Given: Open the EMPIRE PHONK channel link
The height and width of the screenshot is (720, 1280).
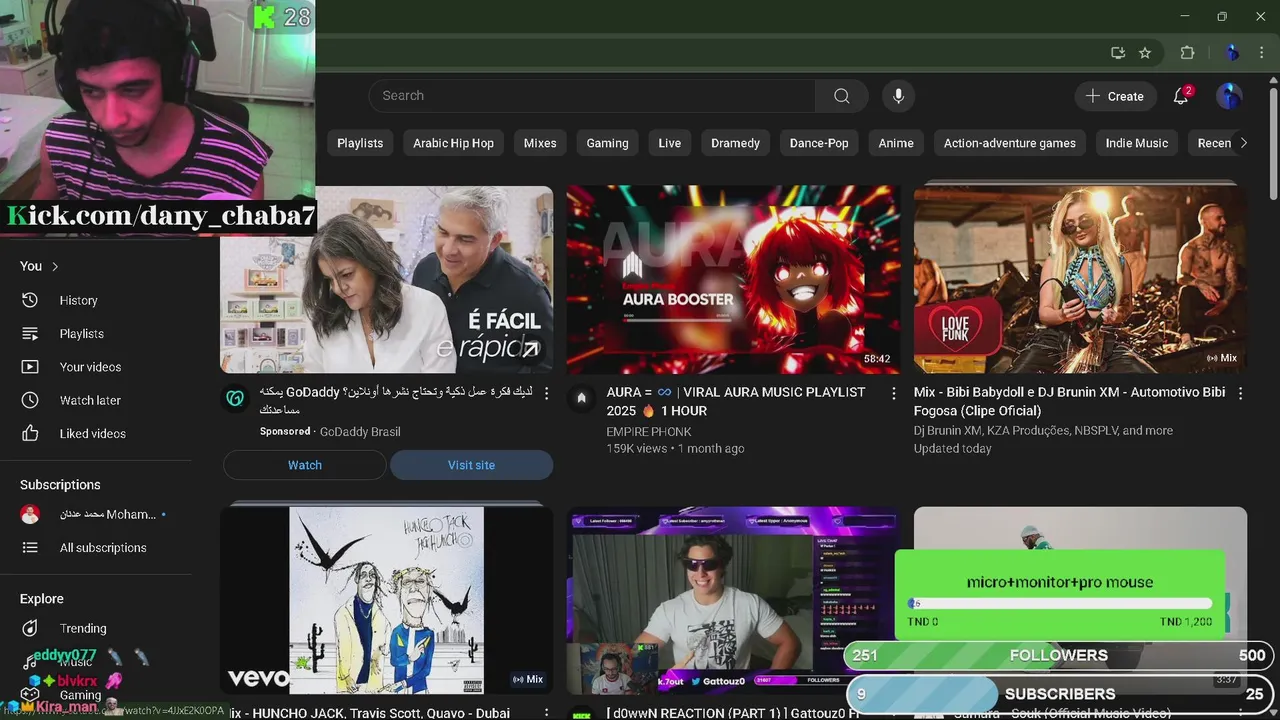Looking at the screenshot, I should (649, 432).
